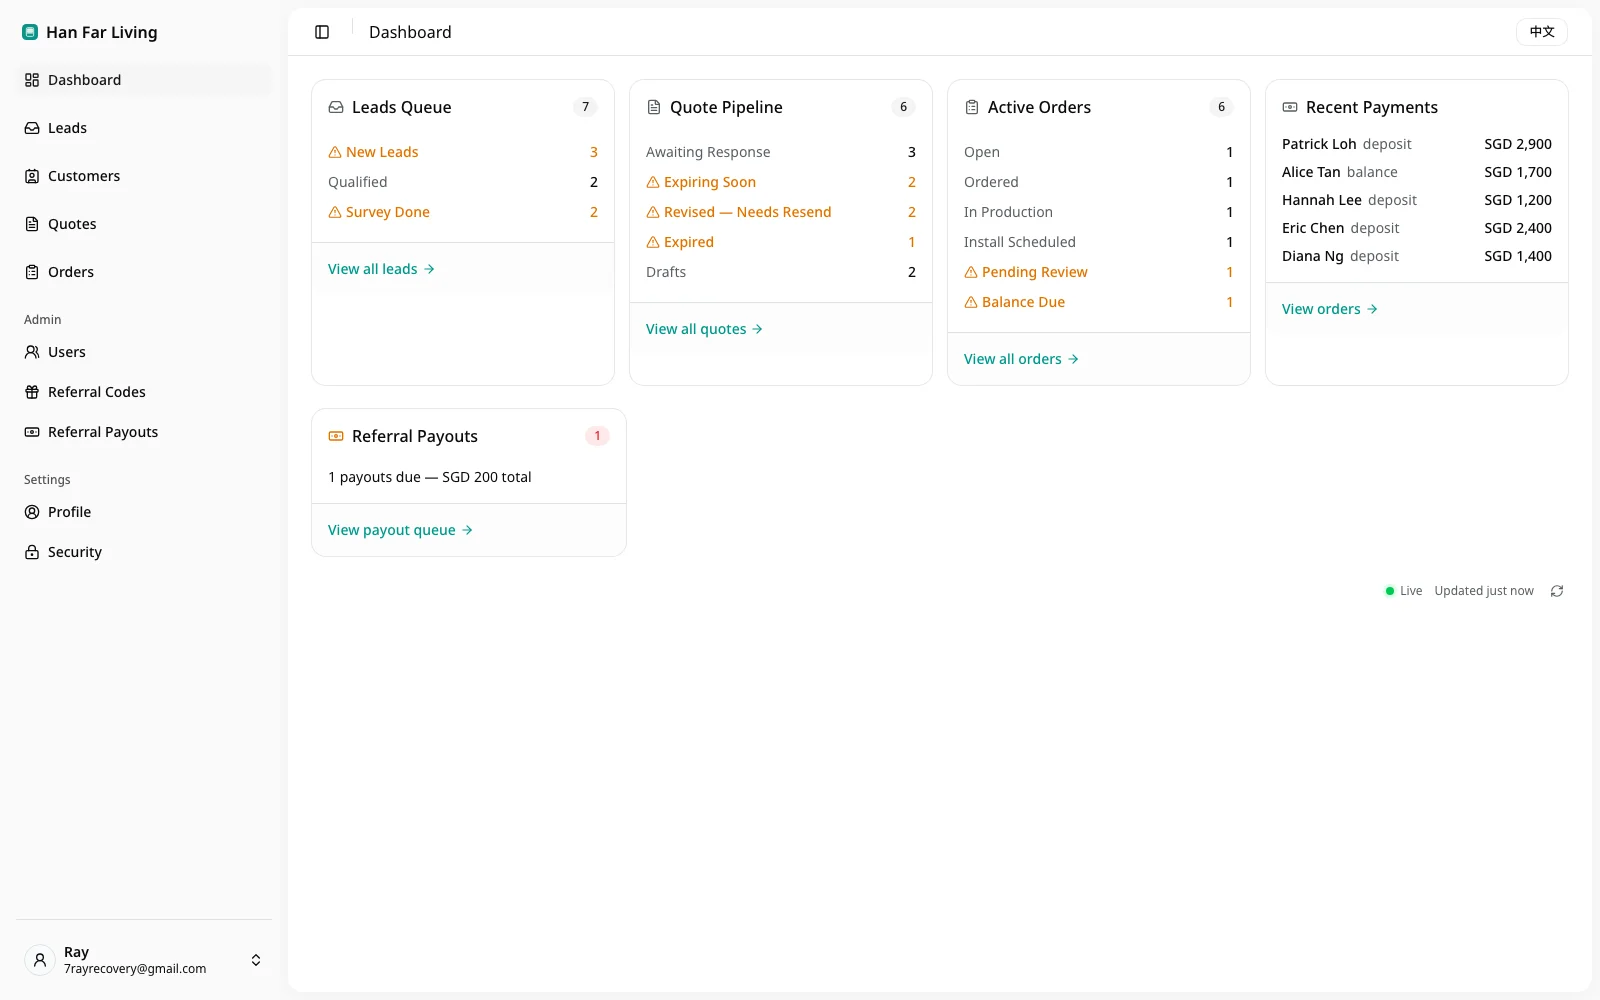Image resolution: width=1600 pixels, height=1000 pixels.
Task: Click the View all leads link
Action: click(x=381, y=269)
